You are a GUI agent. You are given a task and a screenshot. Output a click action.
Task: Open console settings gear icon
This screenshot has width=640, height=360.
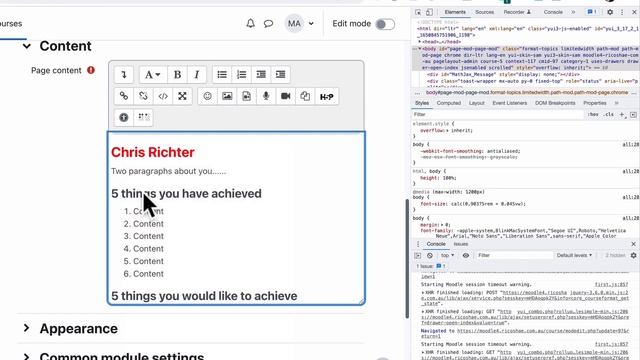633,256
